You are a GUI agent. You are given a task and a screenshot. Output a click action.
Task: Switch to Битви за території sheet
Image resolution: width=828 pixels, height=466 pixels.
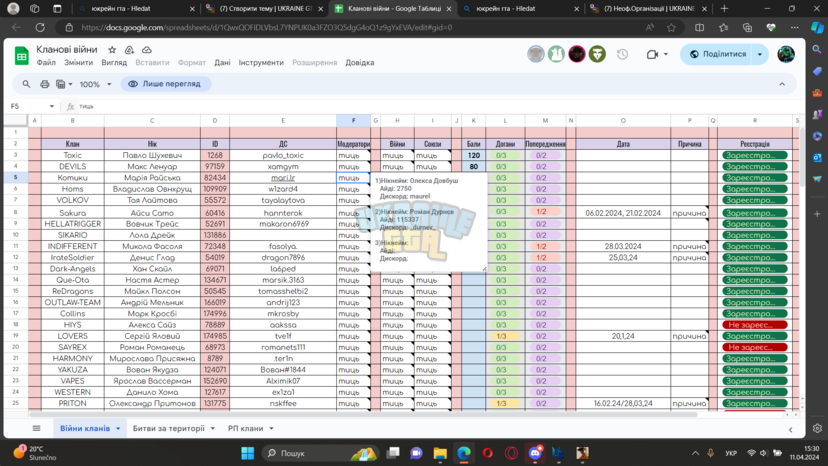168,428
